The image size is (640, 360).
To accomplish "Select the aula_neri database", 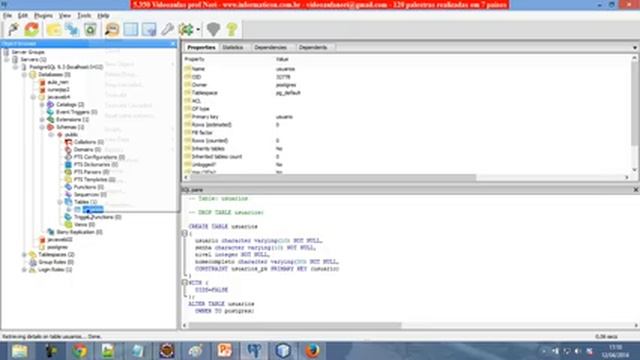I will pyautogui.click(x=58, y=82).
